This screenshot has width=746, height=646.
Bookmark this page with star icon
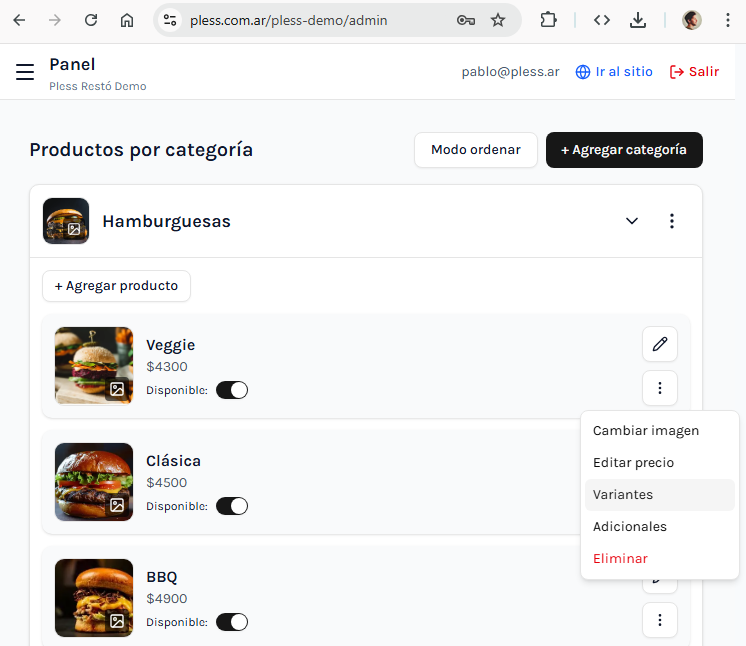tap(498, 20)
